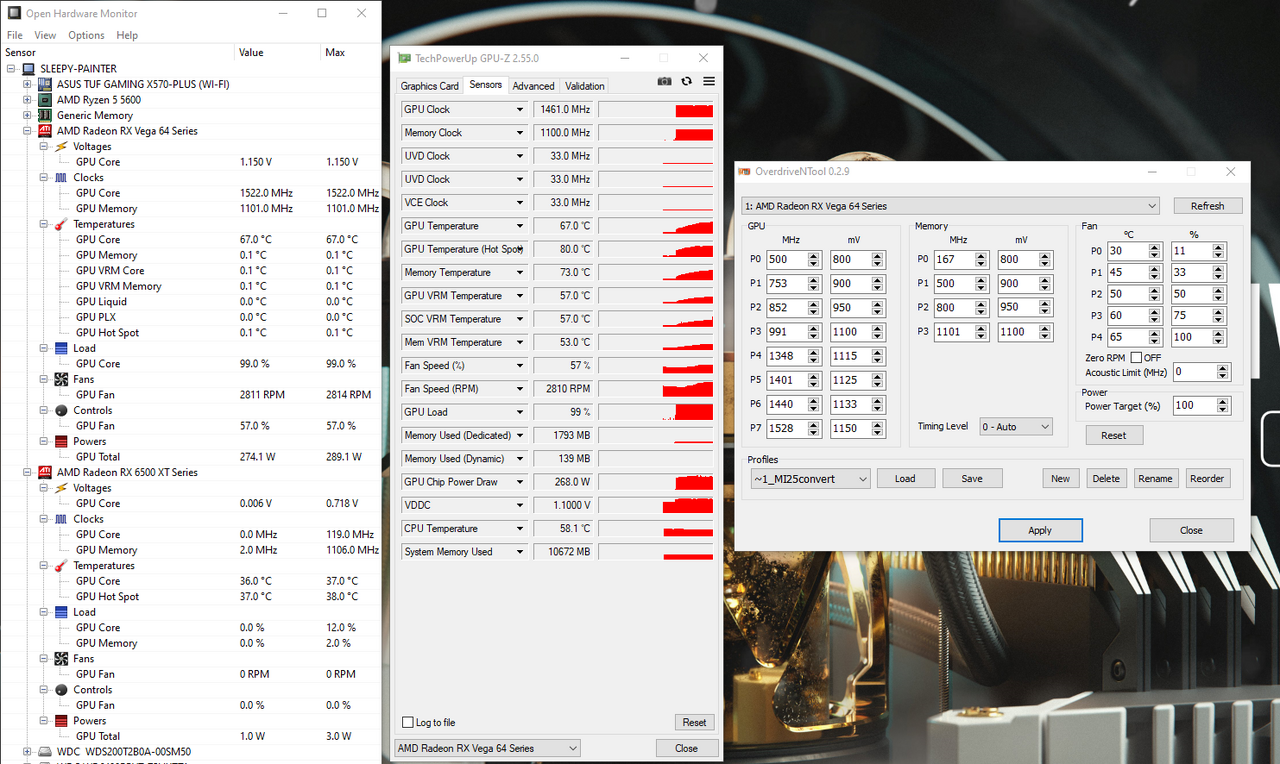
Task: Collapse AMD Radeon RX Vega 64 node
Action: 28,131
